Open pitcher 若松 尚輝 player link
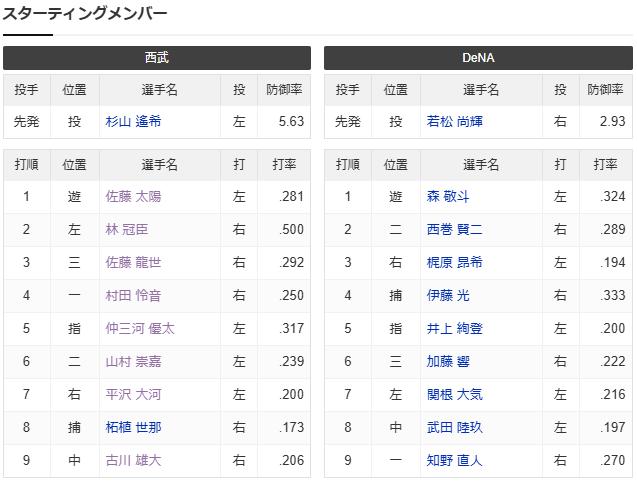This screenshot has height=486, width=637. 455,122
